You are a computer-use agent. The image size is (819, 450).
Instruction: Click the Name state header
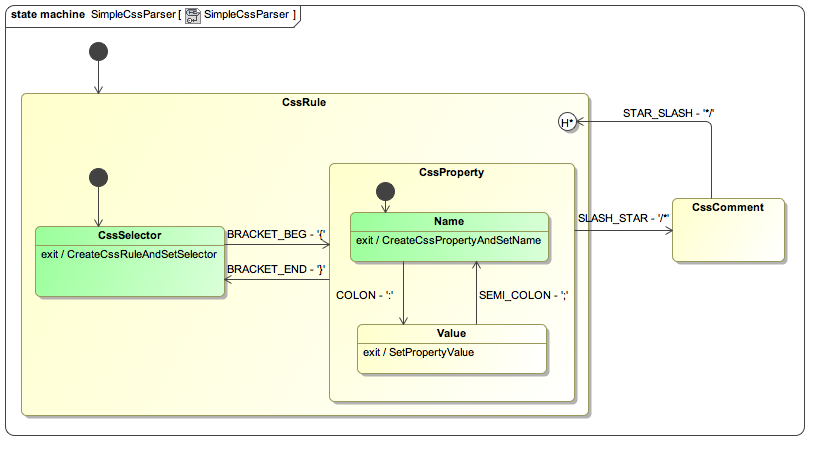coord(449,221)
